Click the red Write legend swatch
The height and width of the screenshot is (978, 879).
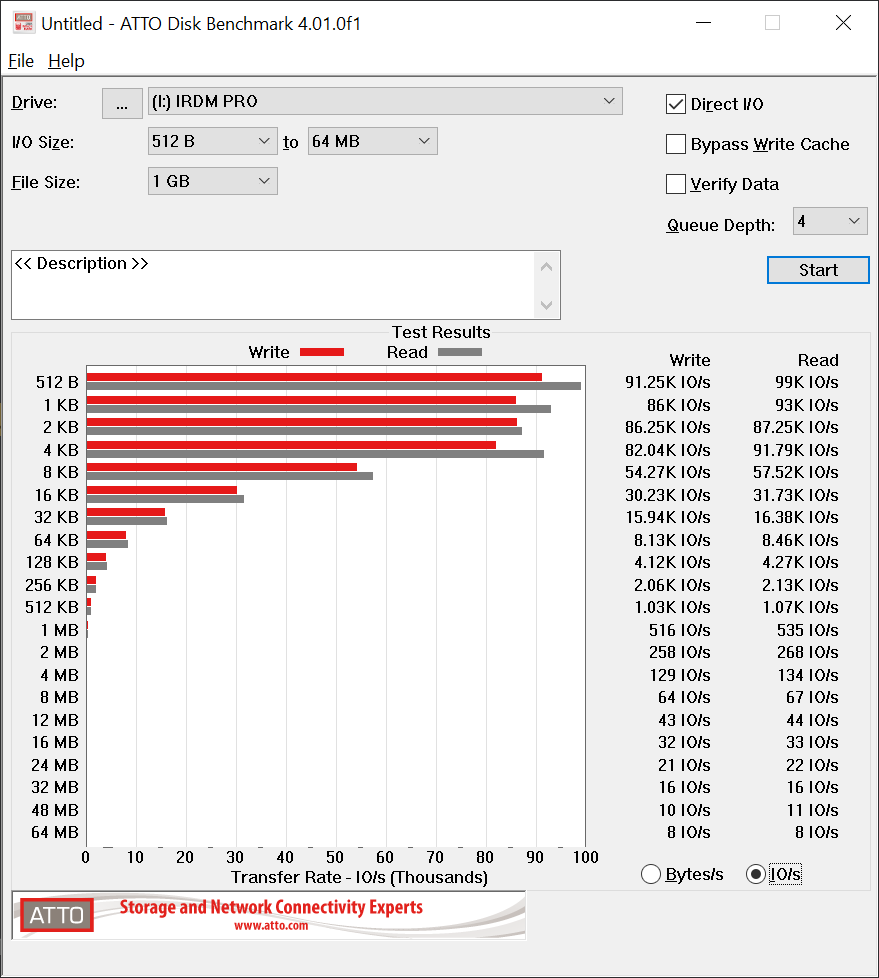point(322,352)
